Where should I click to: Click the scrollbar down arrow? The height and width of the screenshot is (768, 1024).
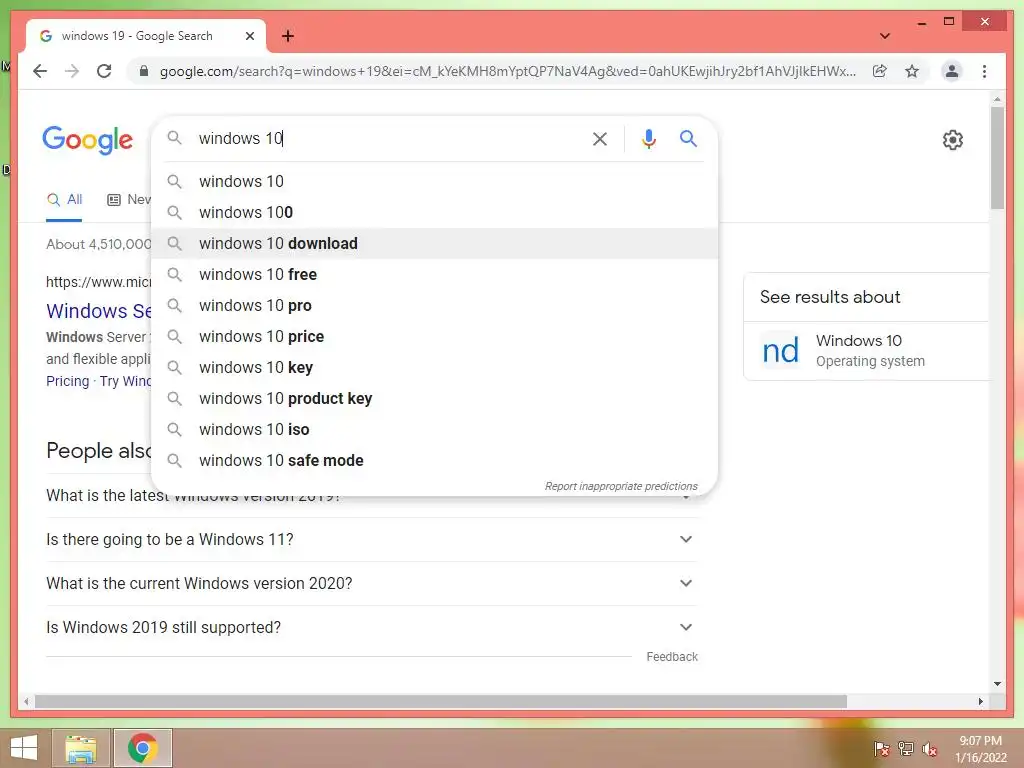[997, 684]
